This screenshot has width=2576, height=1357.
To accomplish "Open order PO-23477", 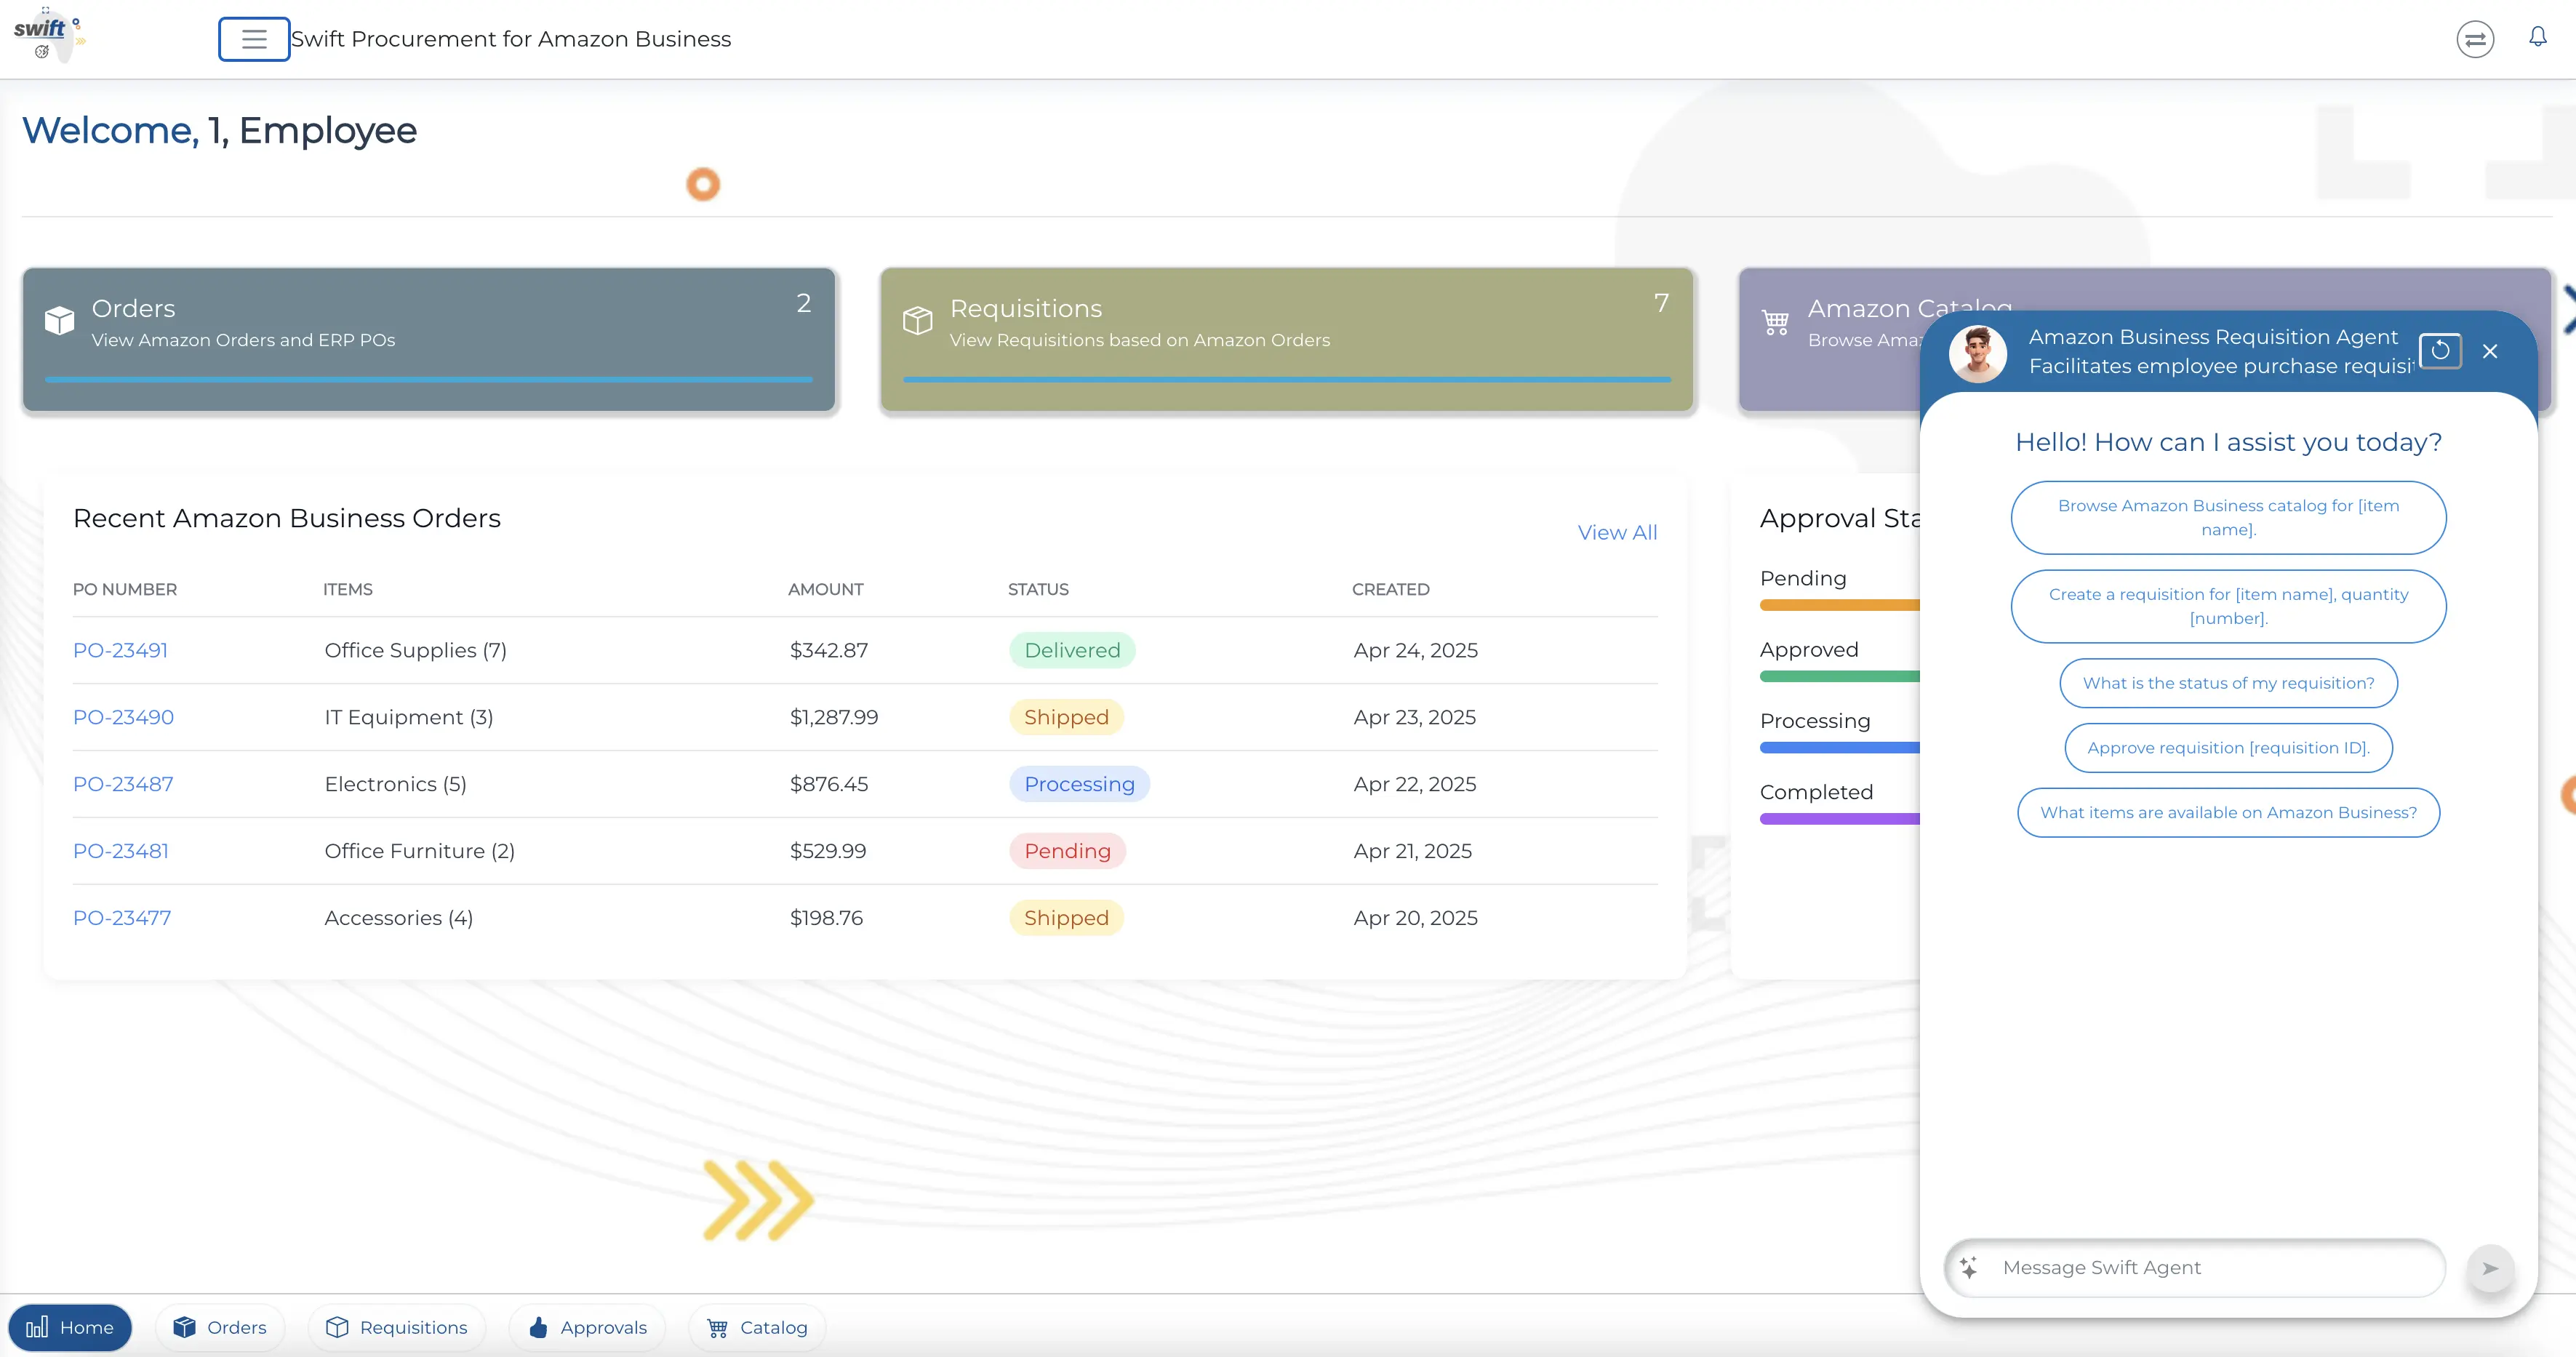I will point(122,918).
